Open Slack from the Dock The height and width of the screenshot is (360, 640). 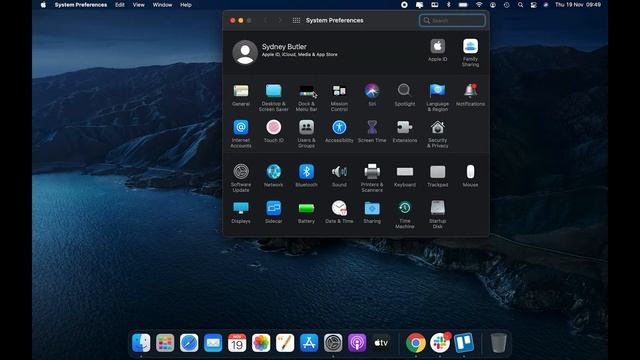[440, 343]
